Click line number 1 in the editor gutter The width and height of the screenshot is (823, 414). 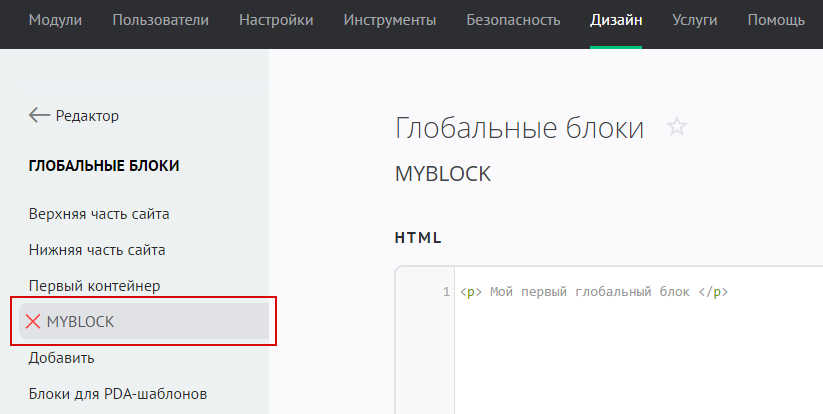pyautogui.click(x=445, y=293)
